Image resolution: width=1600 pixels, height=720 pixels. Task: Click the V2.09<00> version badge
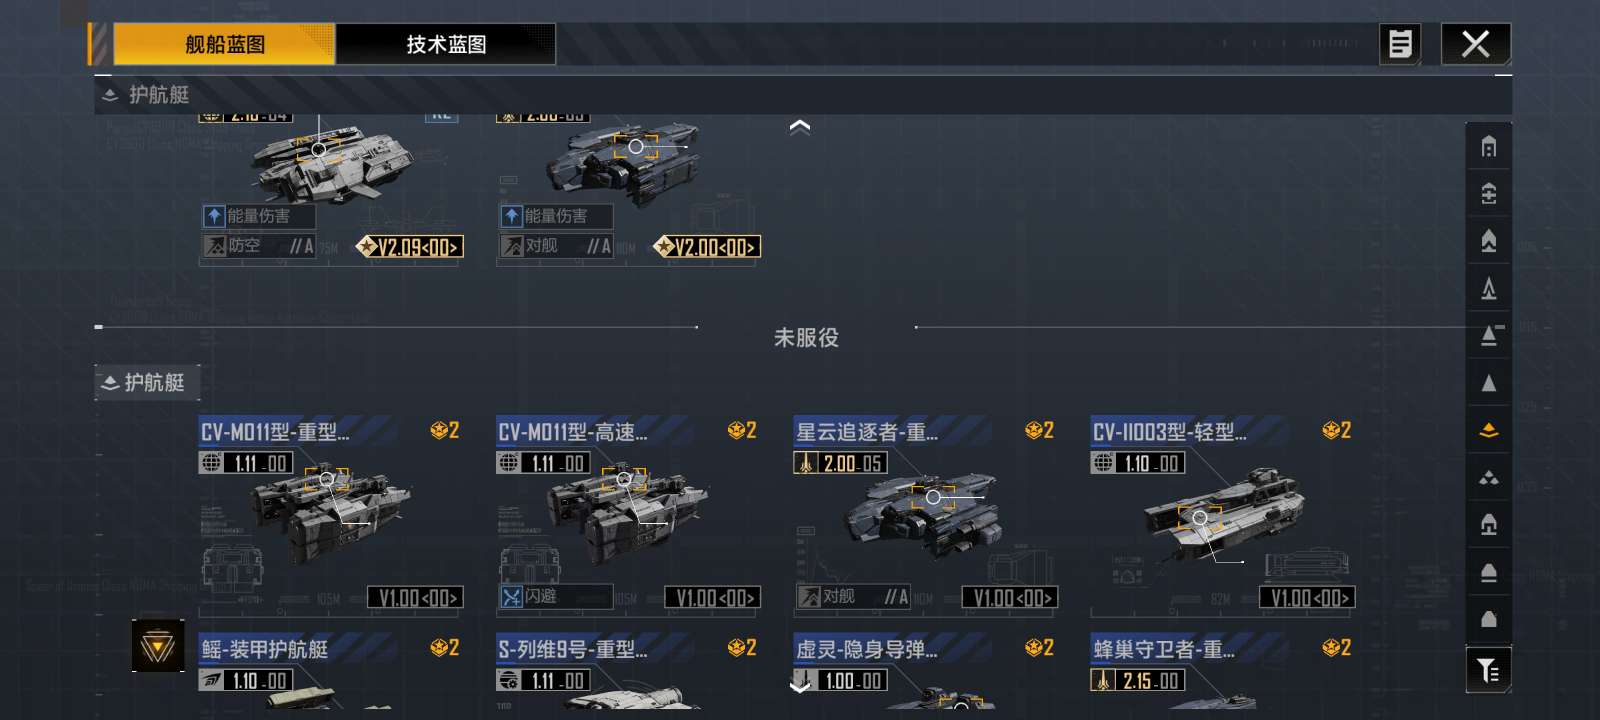pos(410,246)
